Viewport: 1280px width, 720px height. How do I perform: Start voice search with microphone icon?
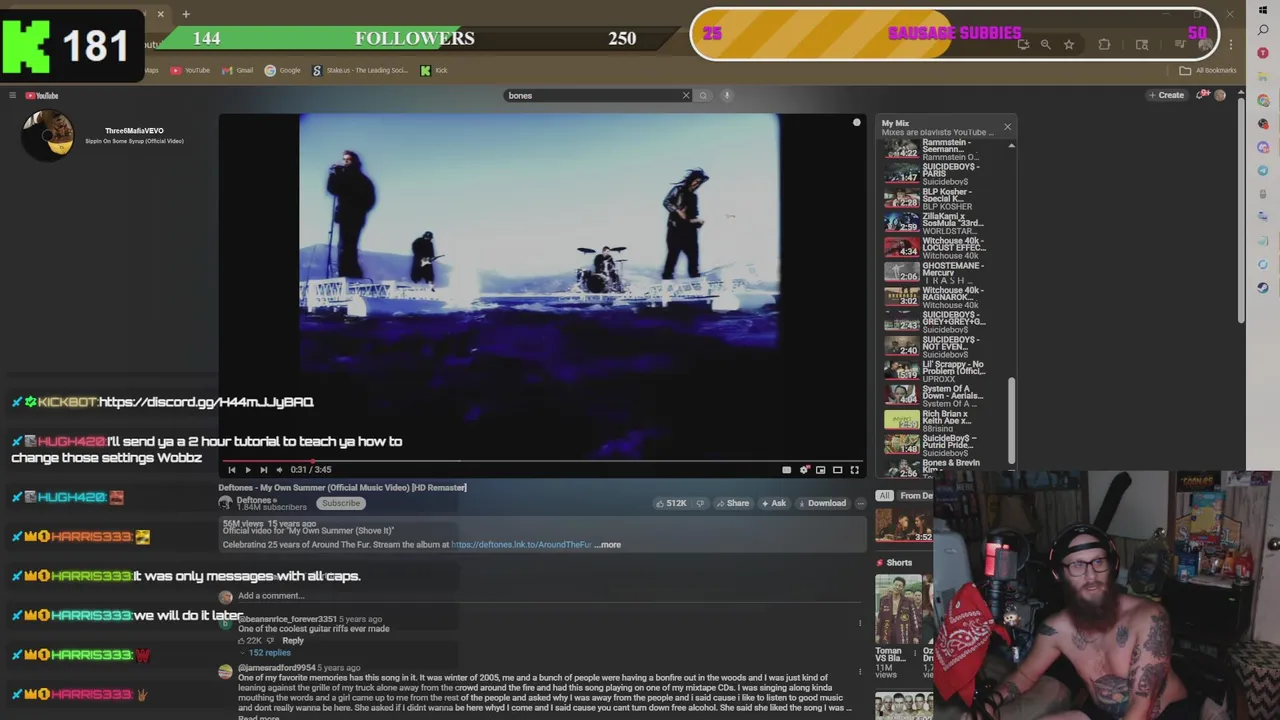[x=727, y=96]
